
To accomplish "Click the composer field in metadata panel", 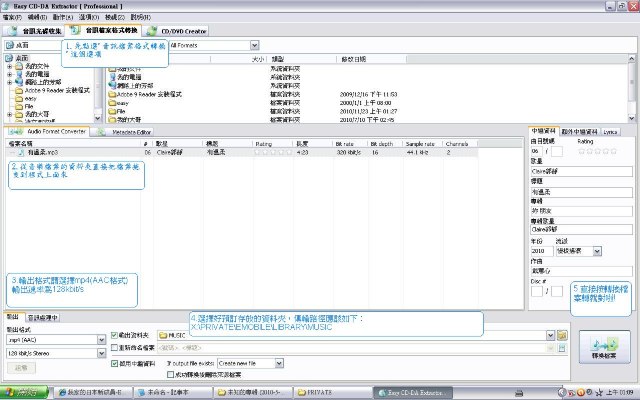I will [x=581, y=271].
